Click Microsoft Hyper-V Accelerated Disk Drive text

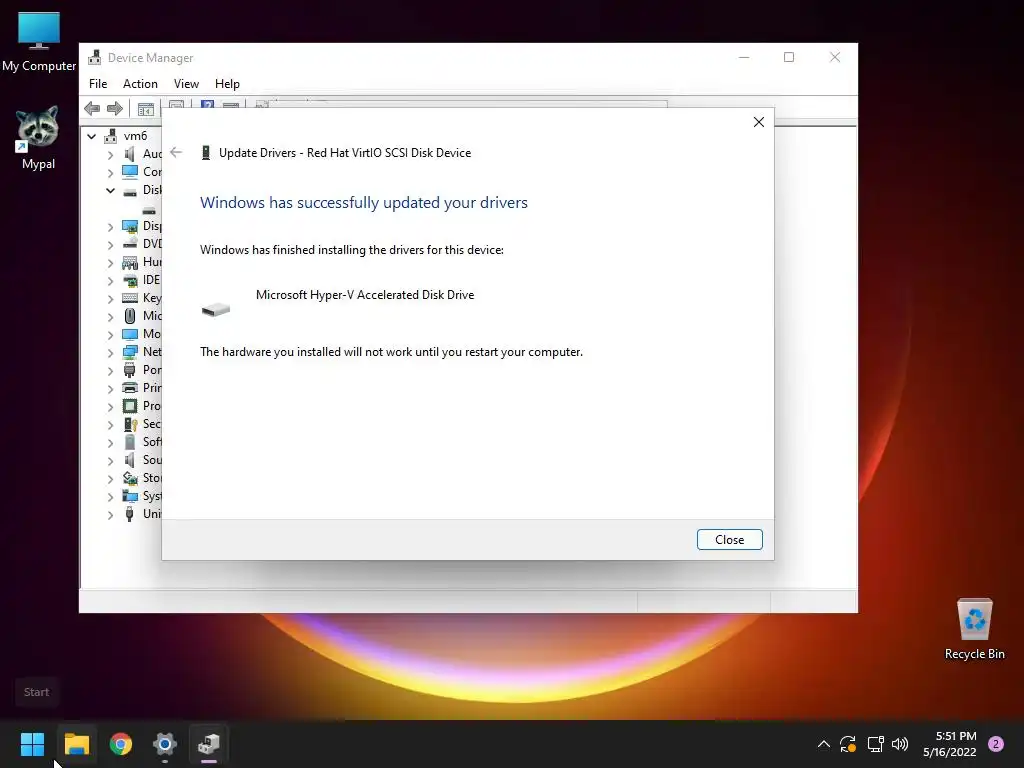(365, 295)
